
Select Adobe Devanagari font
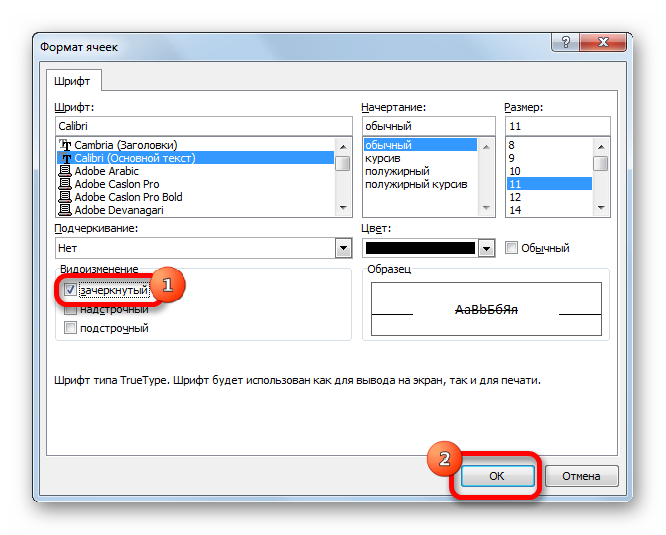click(x=195, y=210)
